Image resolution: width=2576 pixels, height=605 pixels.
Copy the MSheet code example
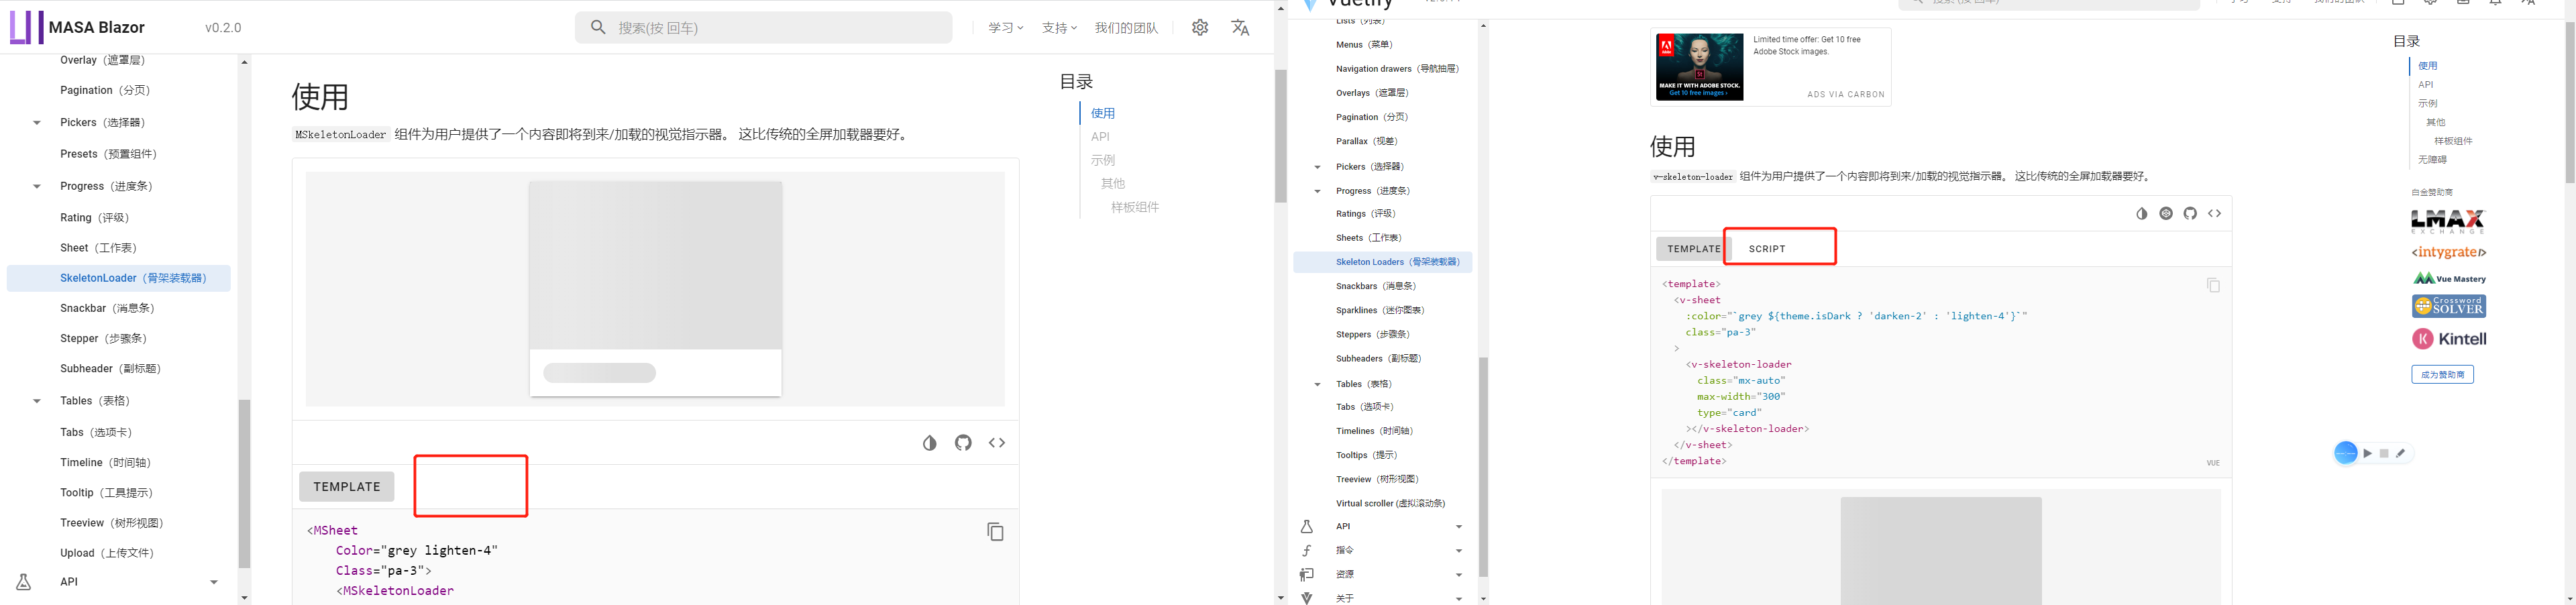[995, 531]
